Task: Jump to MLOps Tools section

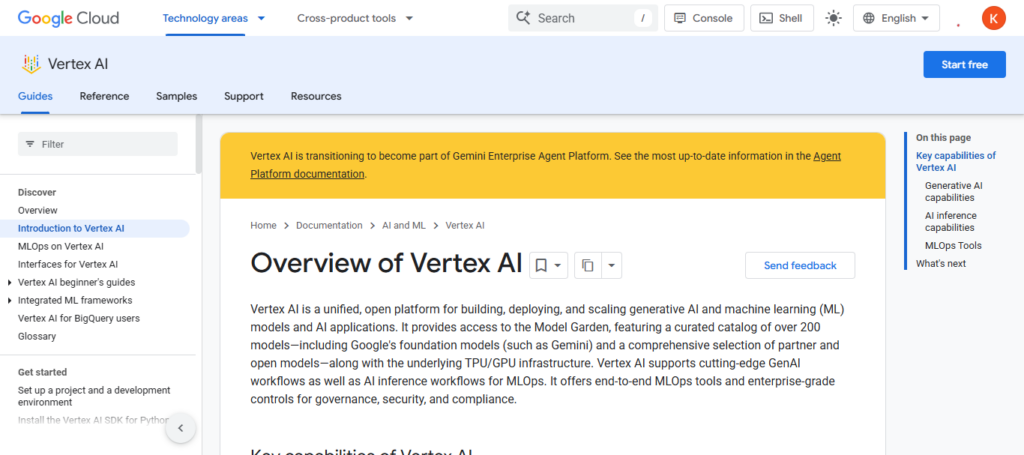Action: pyautogui.click(x=953, y=245)
